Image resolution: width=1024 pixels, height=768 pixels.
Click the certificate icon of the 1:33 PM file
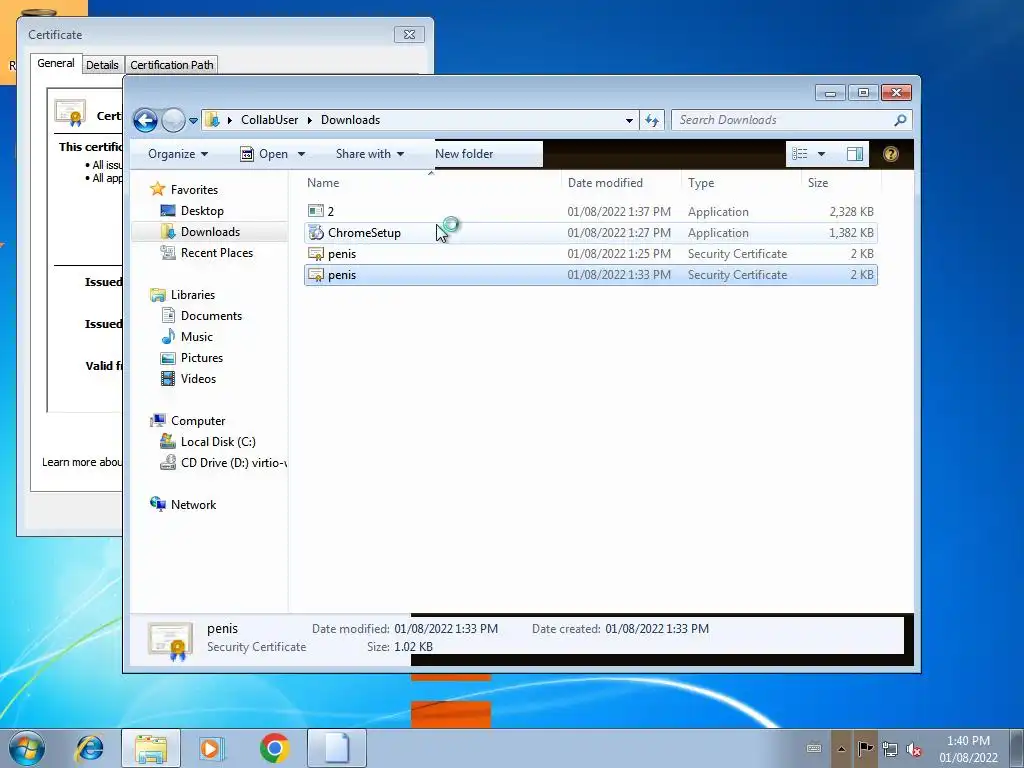(316, 275)
